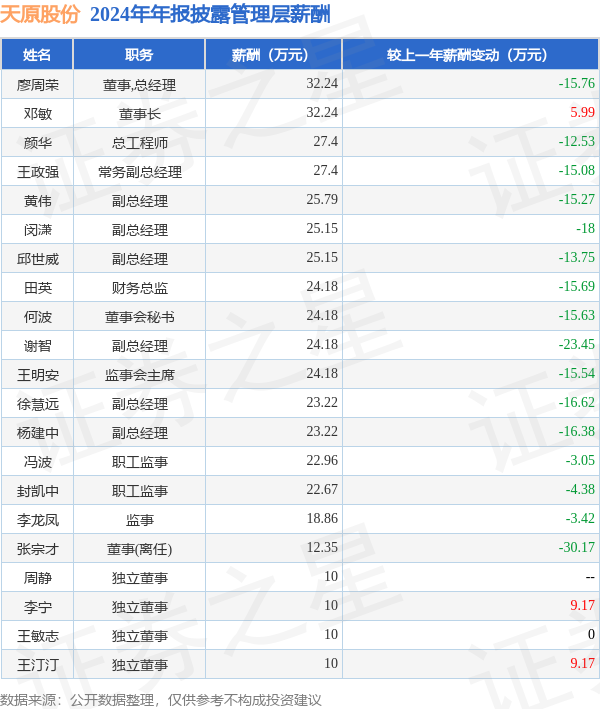Click the name 周静
Viewport: 600px width, 709px height.
(x=38, y=577)
